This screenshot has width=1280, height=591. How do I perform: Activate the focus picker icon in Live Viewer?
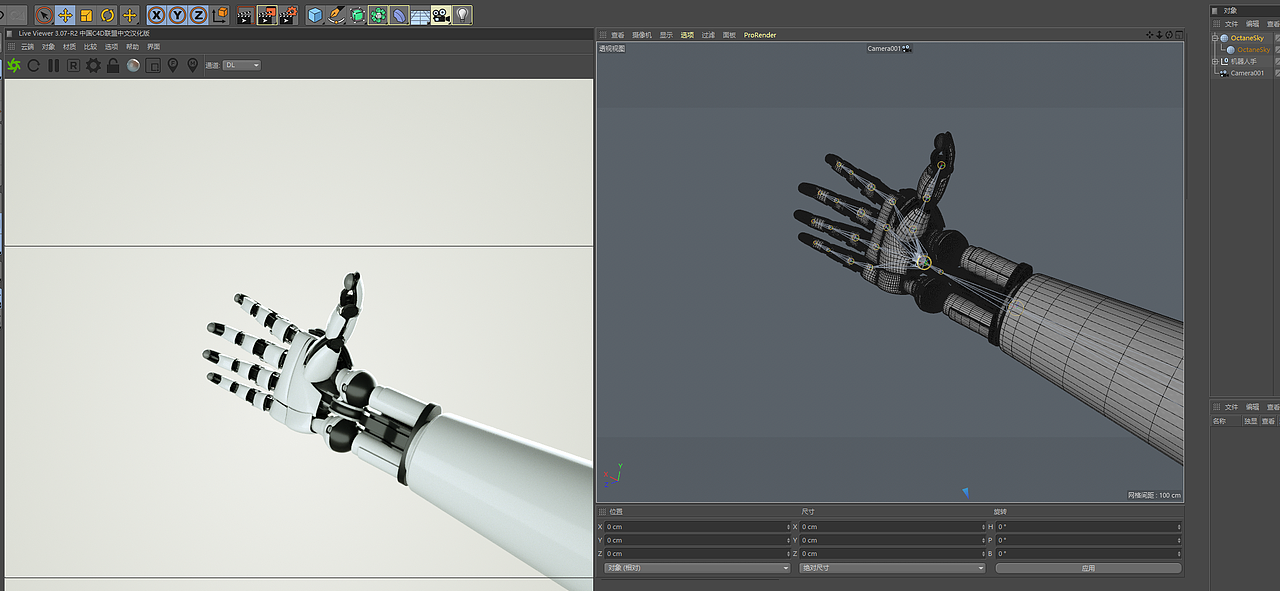point(173,65)
